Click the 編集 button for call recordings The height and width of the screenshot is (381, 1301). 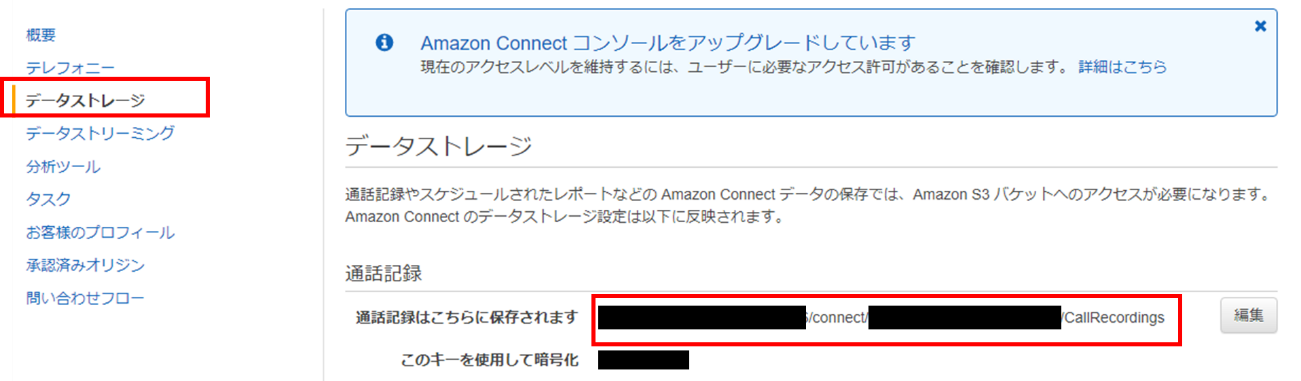click(1248, 316)
